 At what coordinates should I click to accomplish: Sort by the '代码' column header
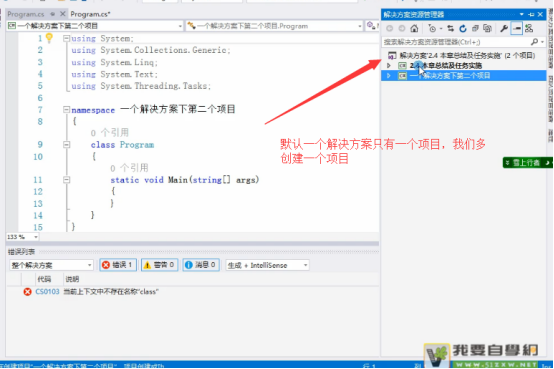tap(44, 280)
